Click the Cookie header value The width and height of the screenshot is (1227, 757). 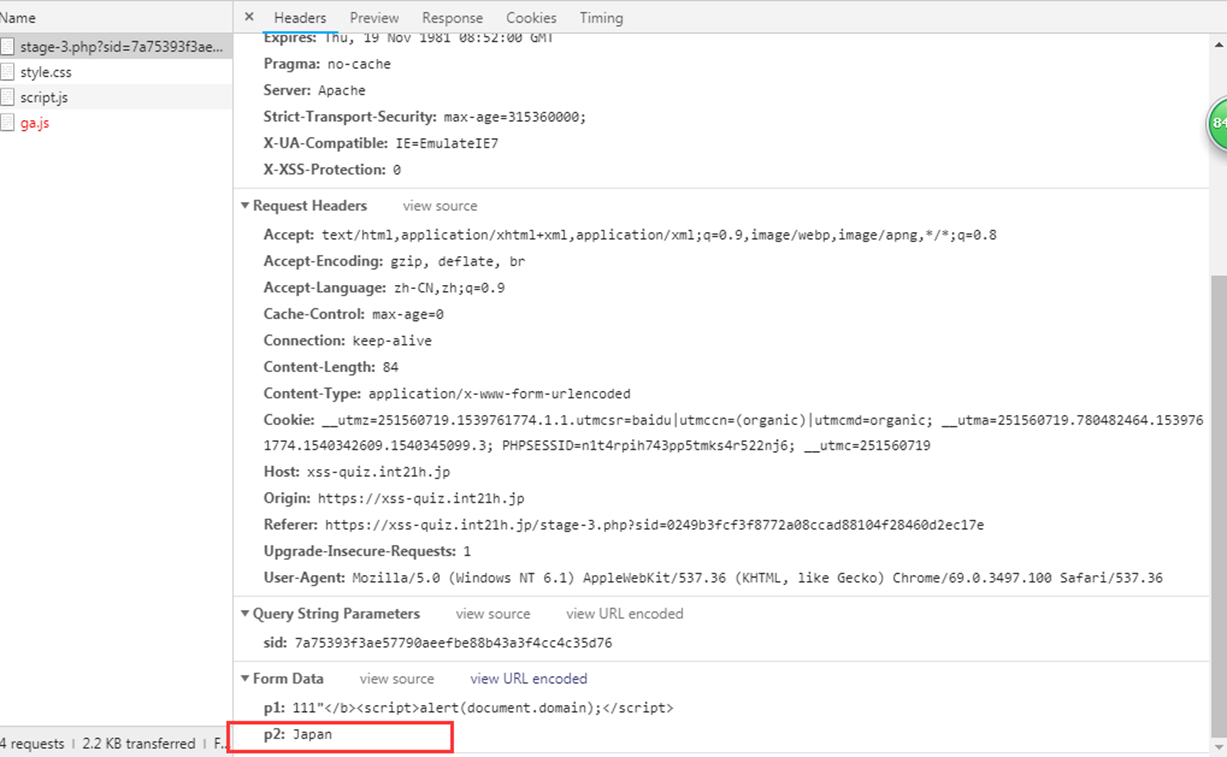[733, 432]
